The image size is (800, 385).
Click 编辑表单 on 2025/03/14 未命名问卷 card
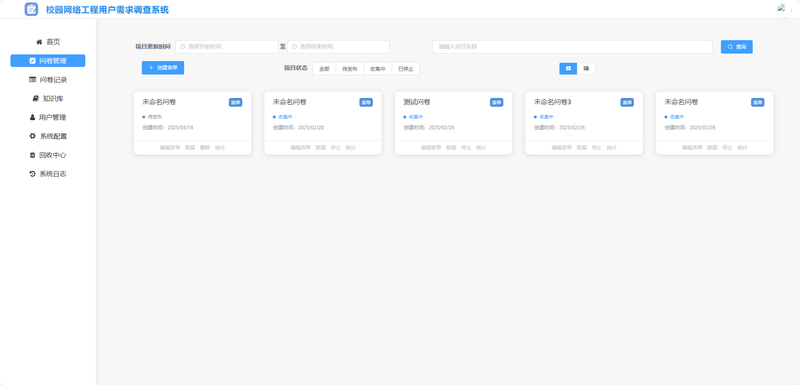pyautogui.click(x=170, y=148)
